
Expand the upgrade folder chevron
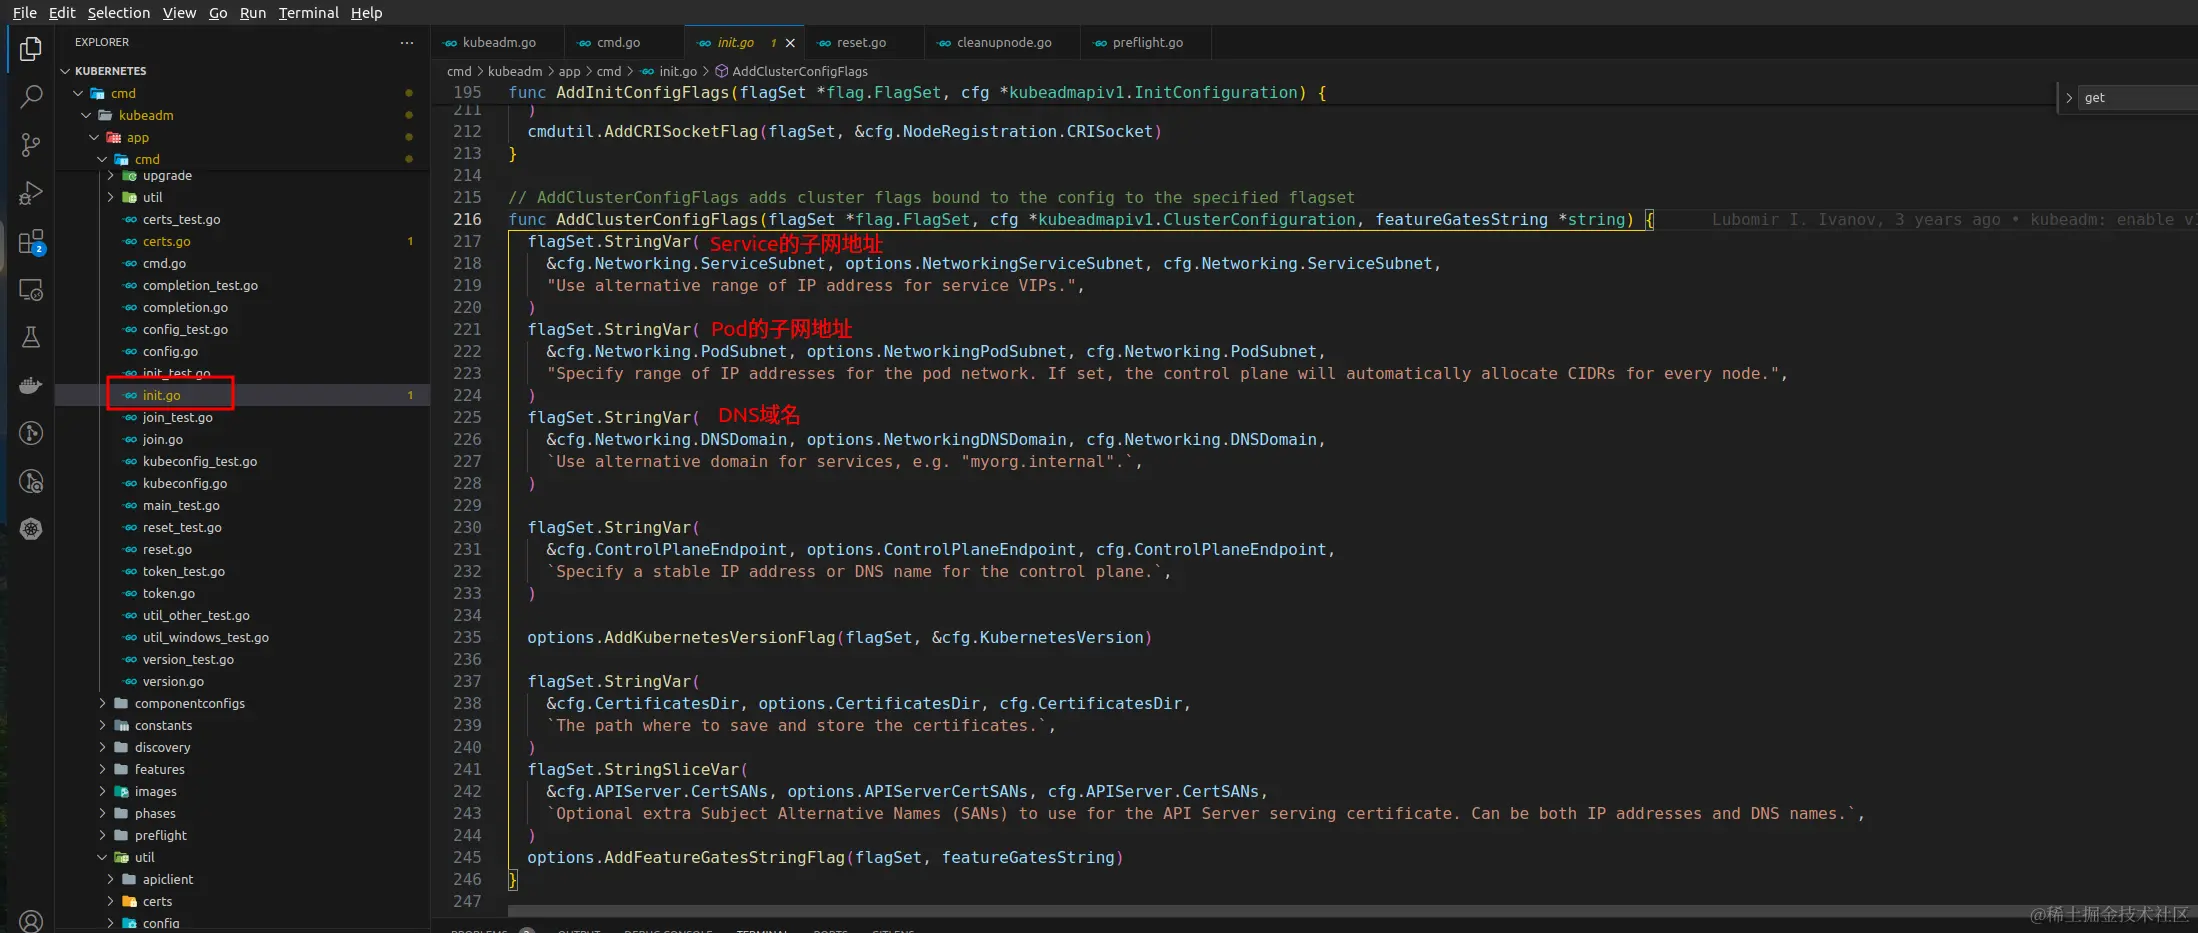coord(110,175)
